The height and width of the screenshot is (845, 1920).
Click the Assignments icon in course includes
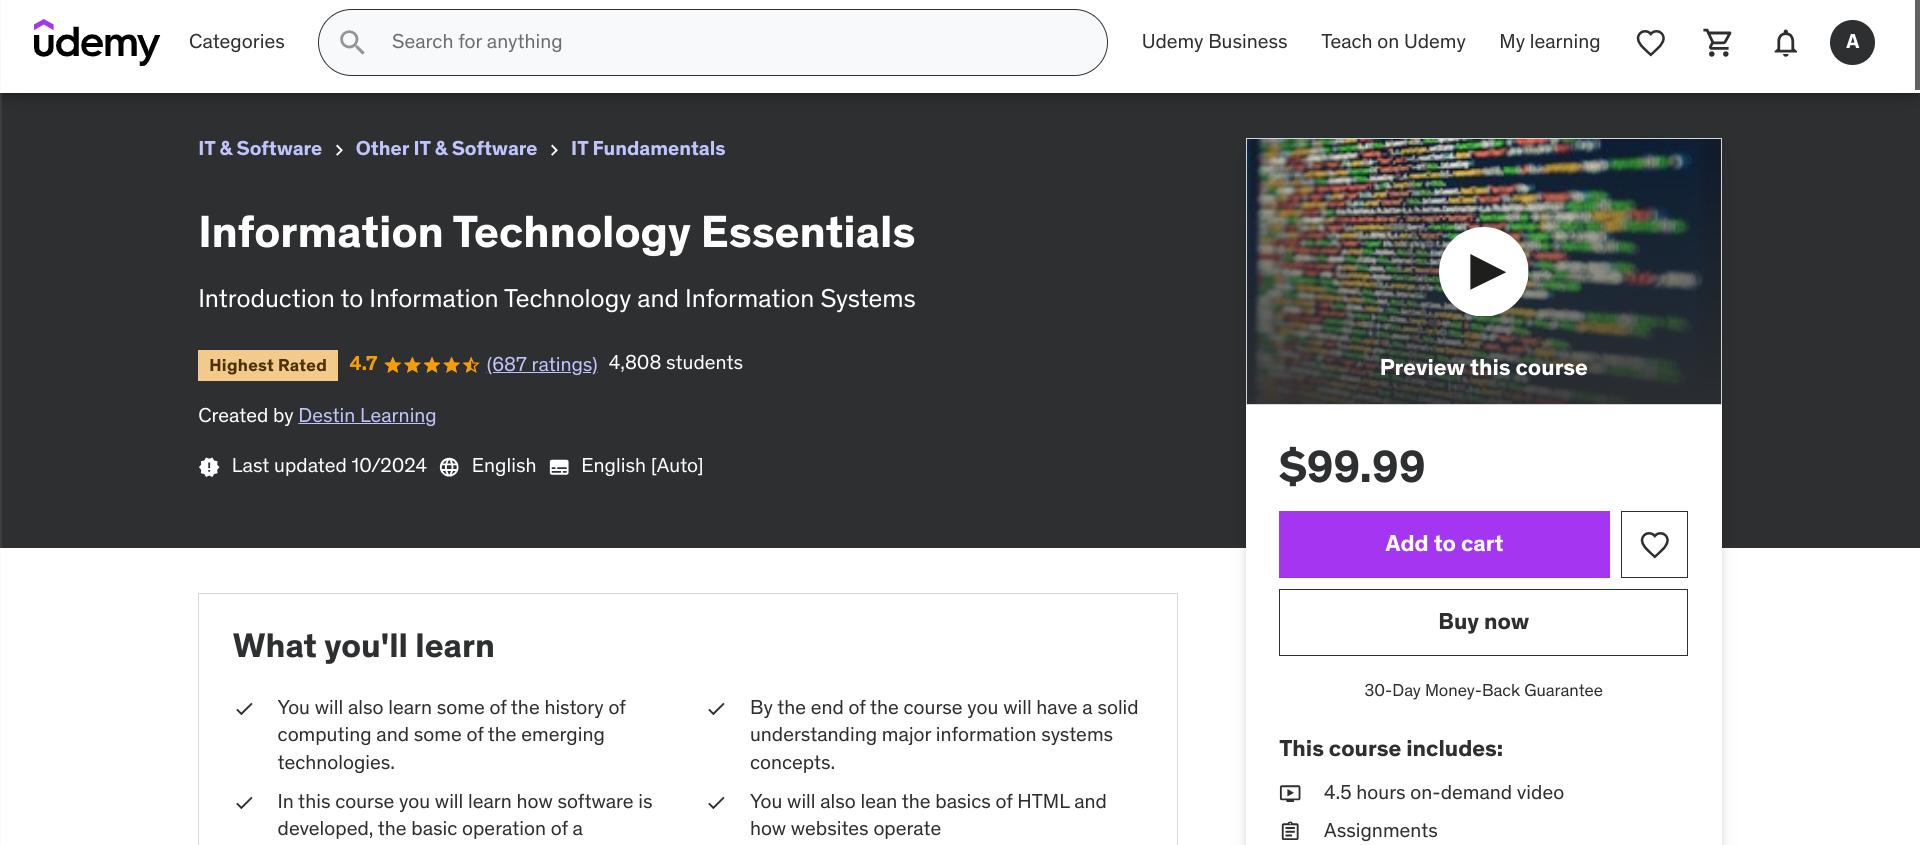pyautogui.click(x=1291, y=830)
